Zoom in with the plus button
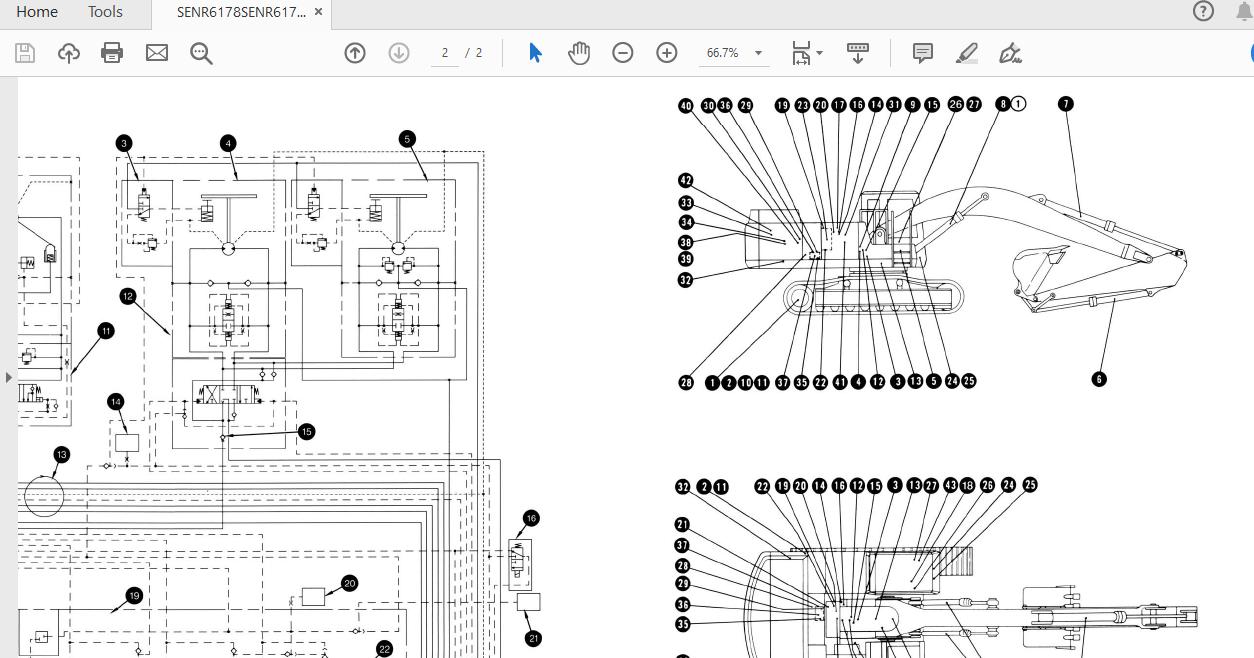Image resolution: width=1254 pixels, height=658 pixels. [667, 53]
